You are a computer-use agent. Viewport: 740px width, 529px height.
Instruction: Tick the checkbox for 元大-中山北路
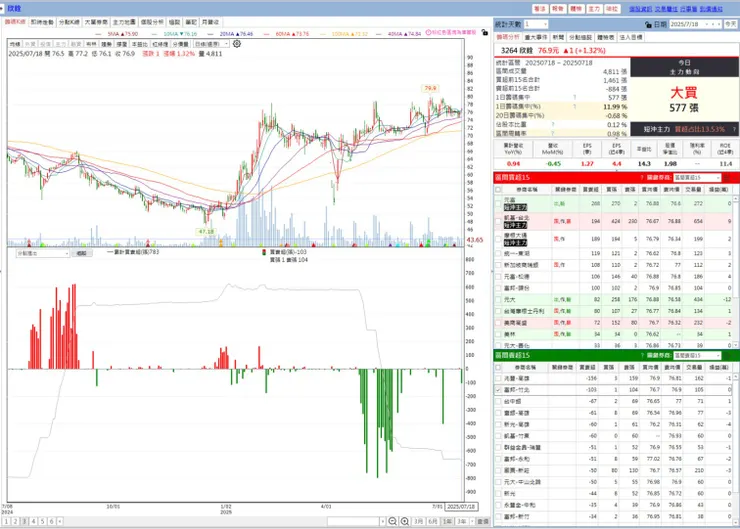(498, 482)
